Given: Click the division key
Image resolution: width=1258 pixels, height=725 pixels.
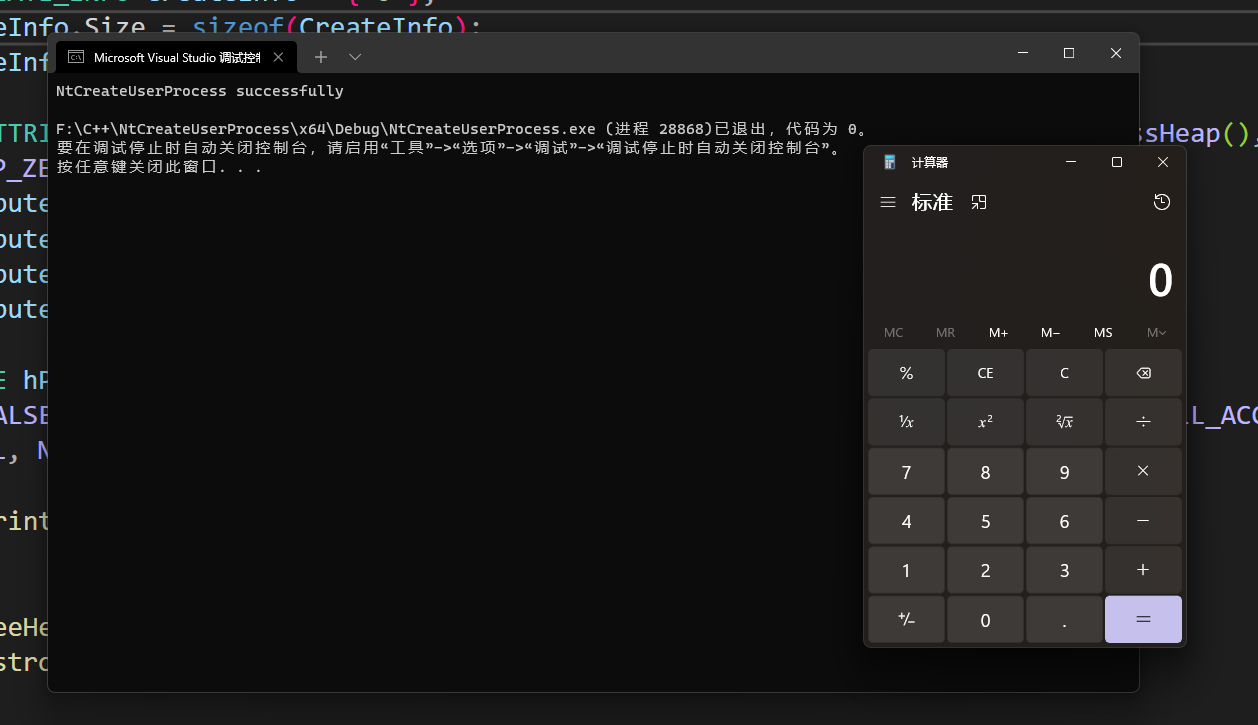Looking at the screenshot, I should pyautogui.click(x=1143, y=421).
